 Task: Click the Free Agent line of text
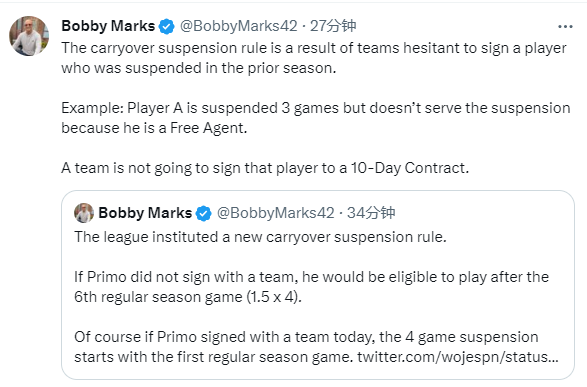tap(154, 128)
